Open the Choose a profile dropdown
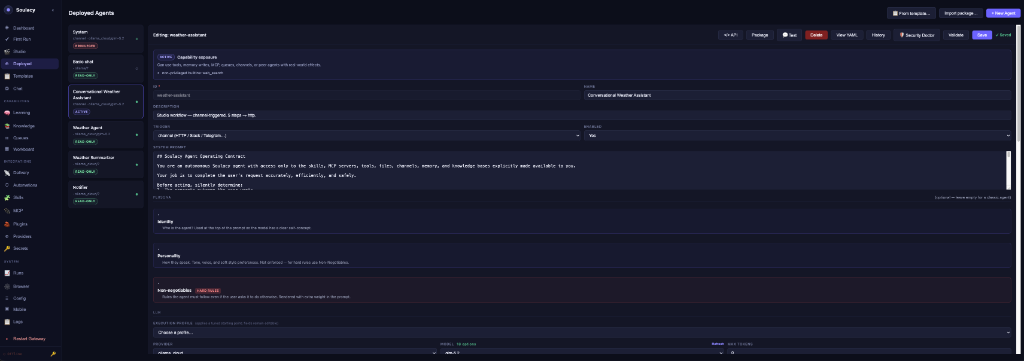 click(582, 332)
